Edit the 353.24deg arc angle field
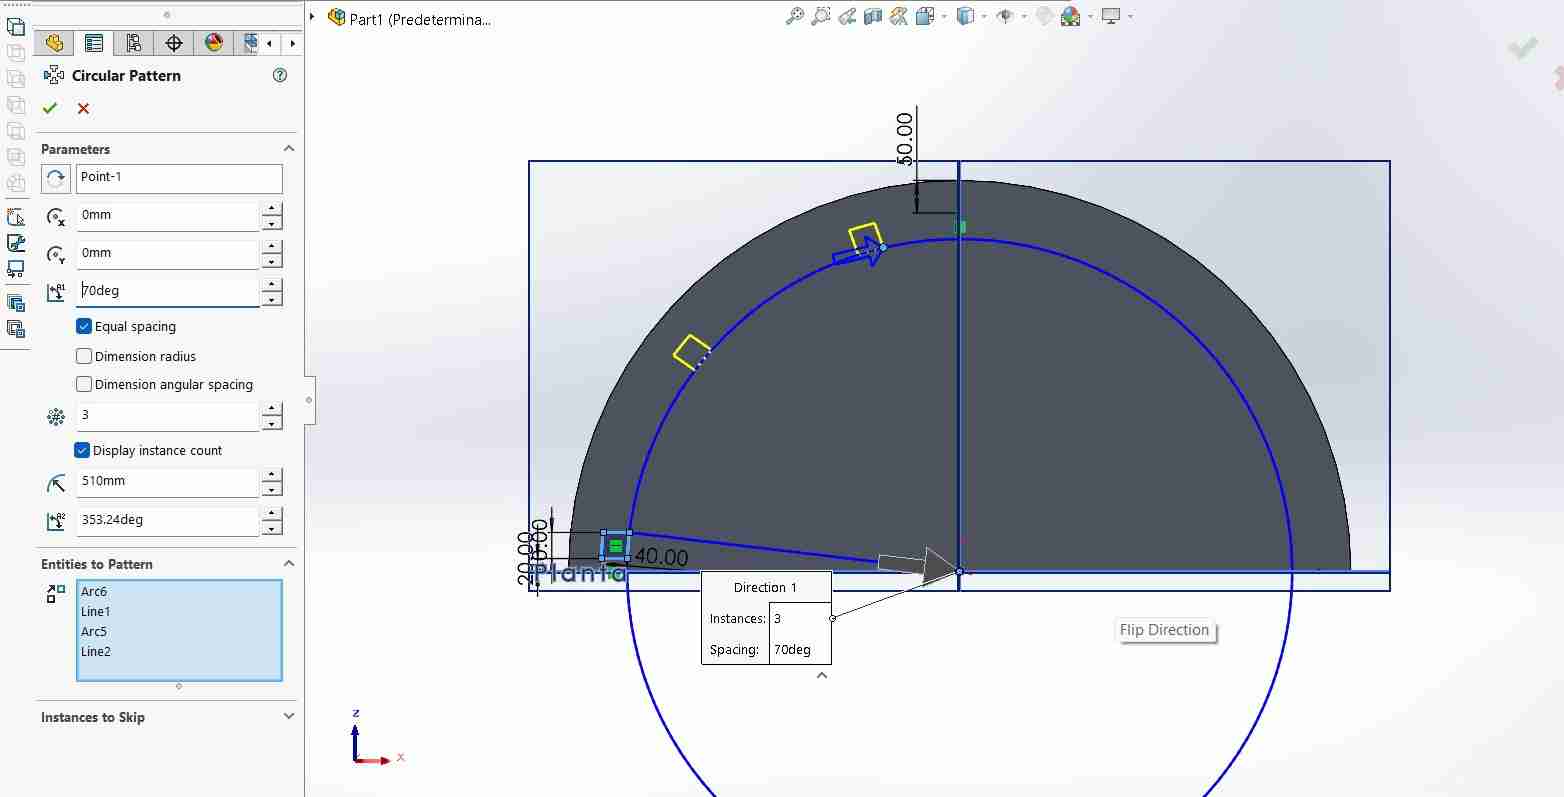Image resolution: width=1564 pixels, height=797 pixels. pyautogui.click(x=168, y=520)
